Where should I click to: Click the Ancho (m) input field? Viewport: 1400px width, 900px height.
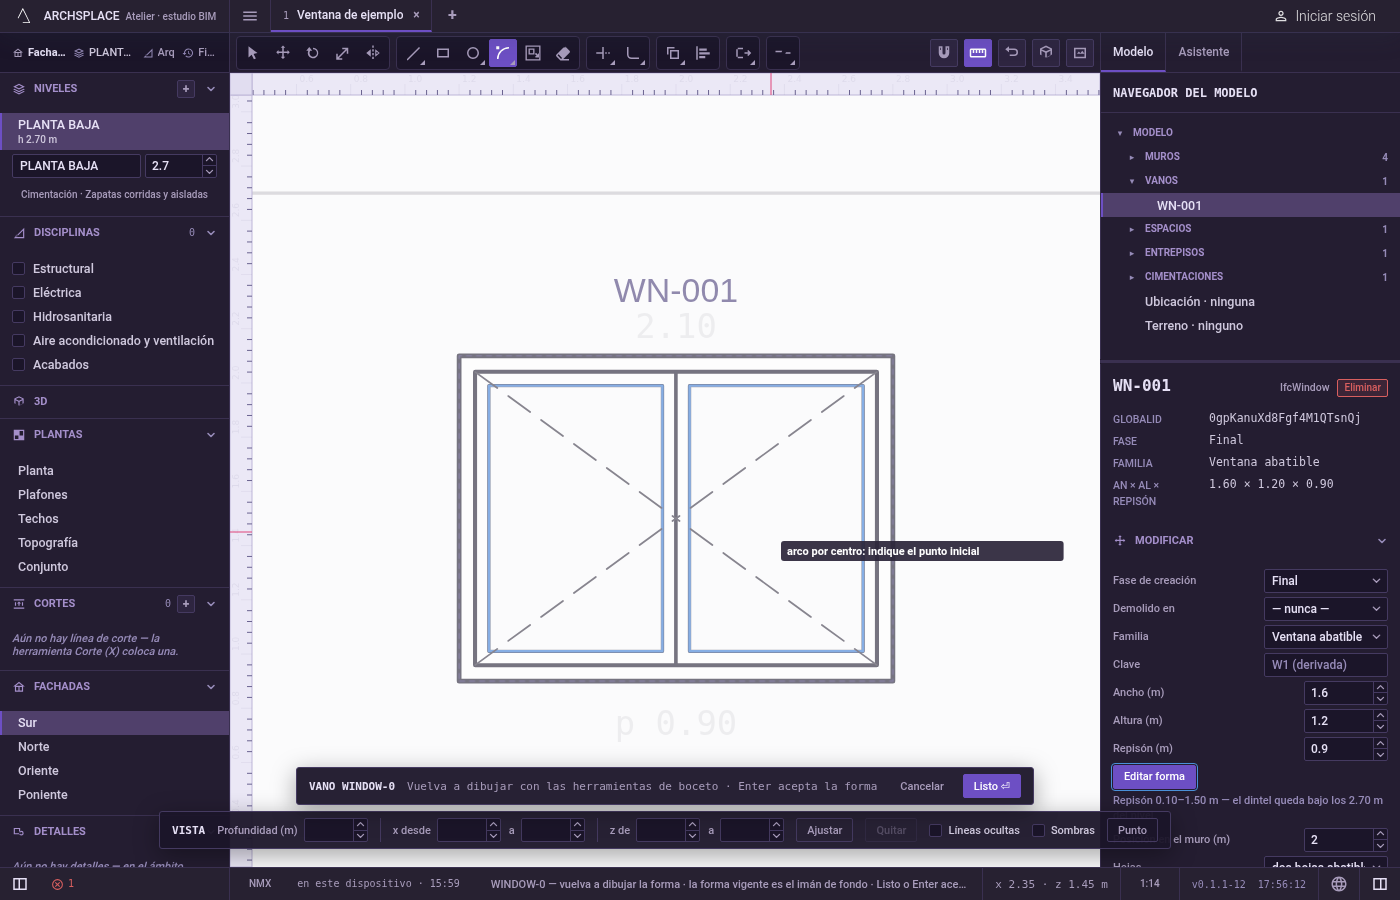click(1339, 693)
